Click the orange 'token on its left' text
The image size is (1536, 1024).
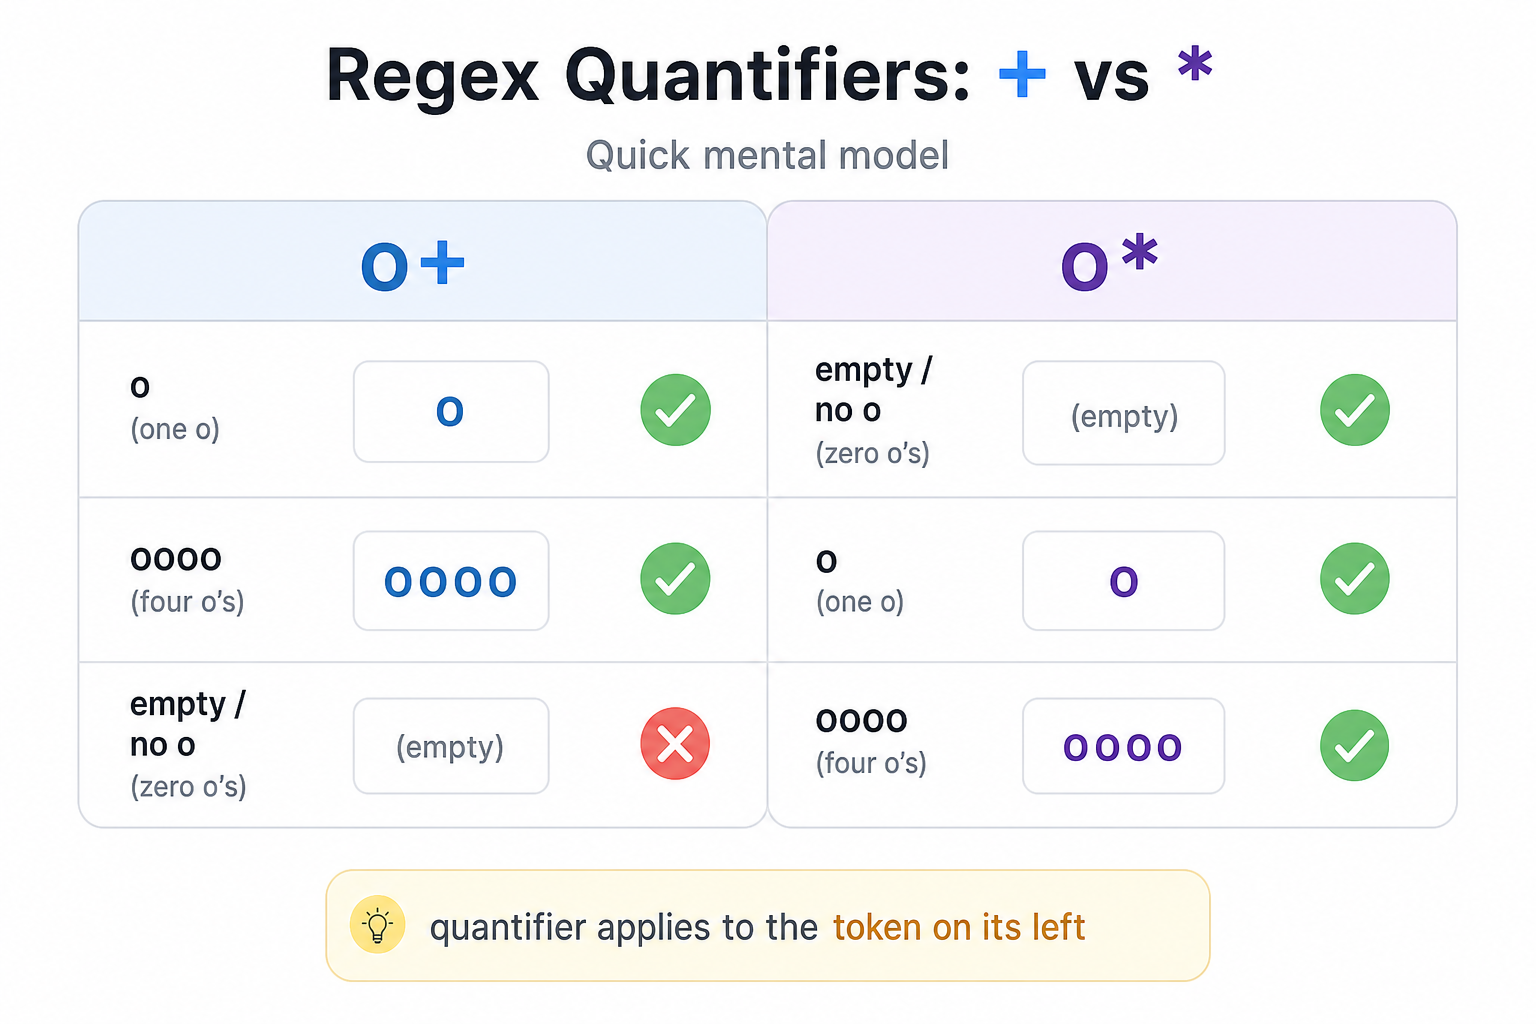click(x=959, y=928)
